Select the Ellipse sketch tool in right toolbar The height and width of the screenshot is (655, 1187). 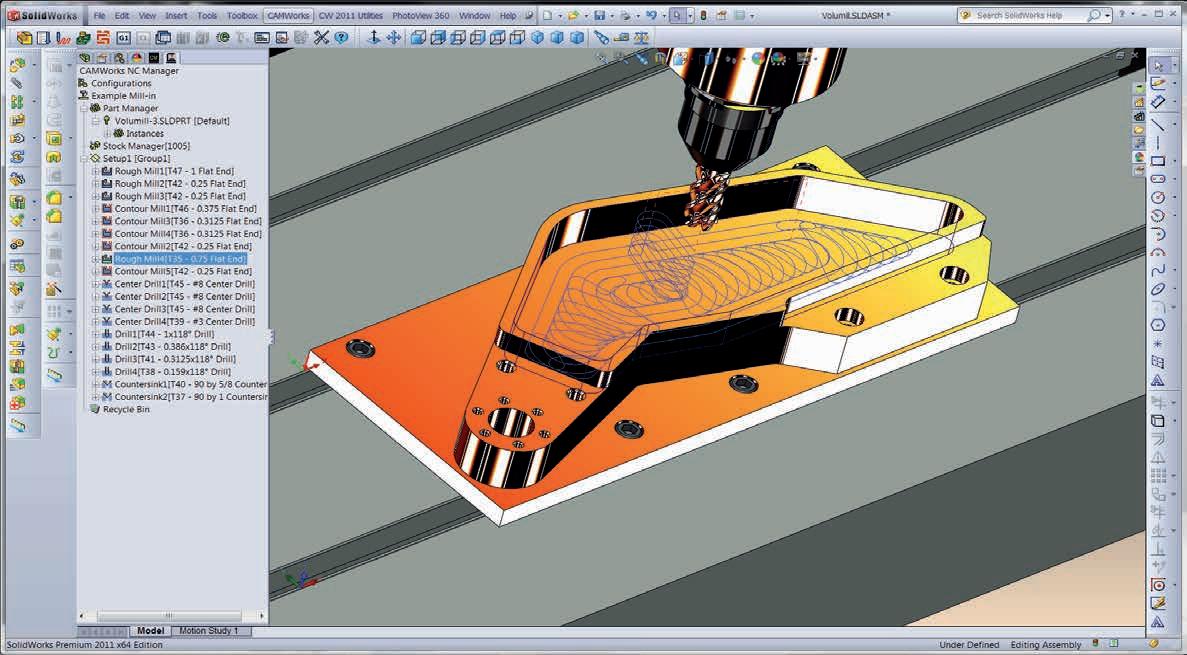tap(1157, 289)
